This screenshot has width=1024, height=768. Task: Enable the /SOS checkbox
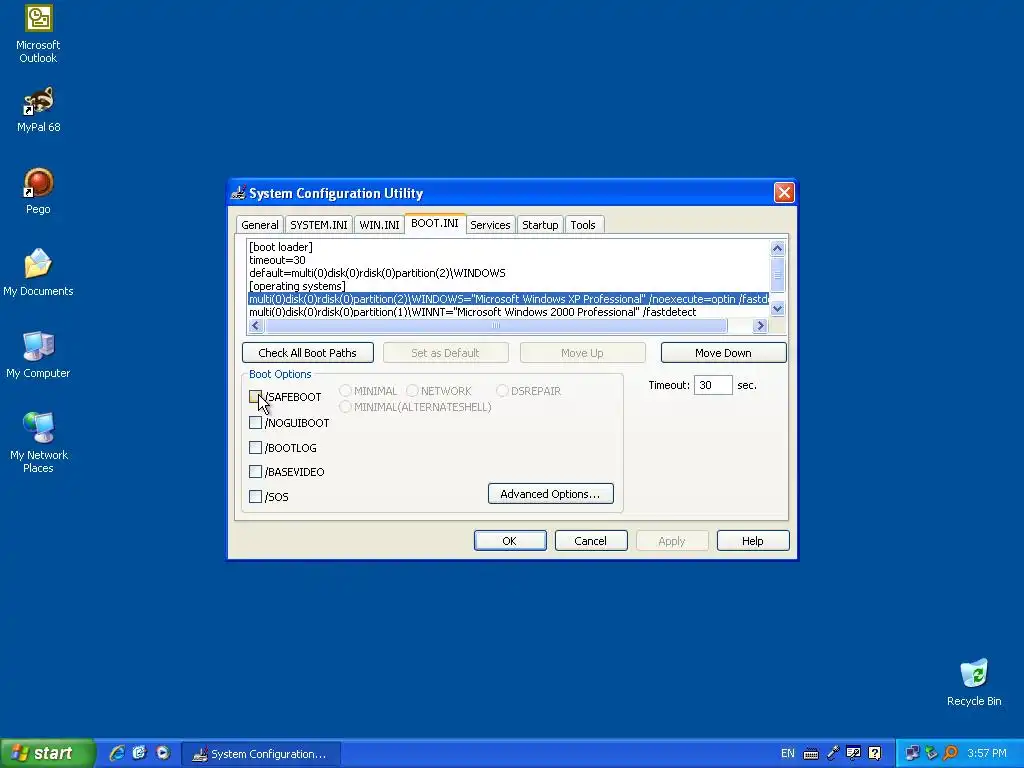(x=255, y=496)
